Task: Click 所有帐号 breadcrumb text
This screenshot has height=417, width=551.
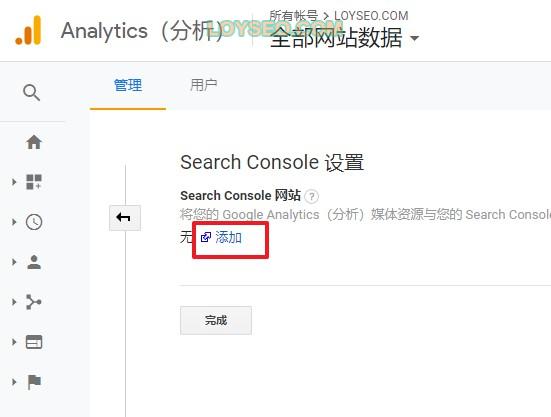Action: point(293,16)
